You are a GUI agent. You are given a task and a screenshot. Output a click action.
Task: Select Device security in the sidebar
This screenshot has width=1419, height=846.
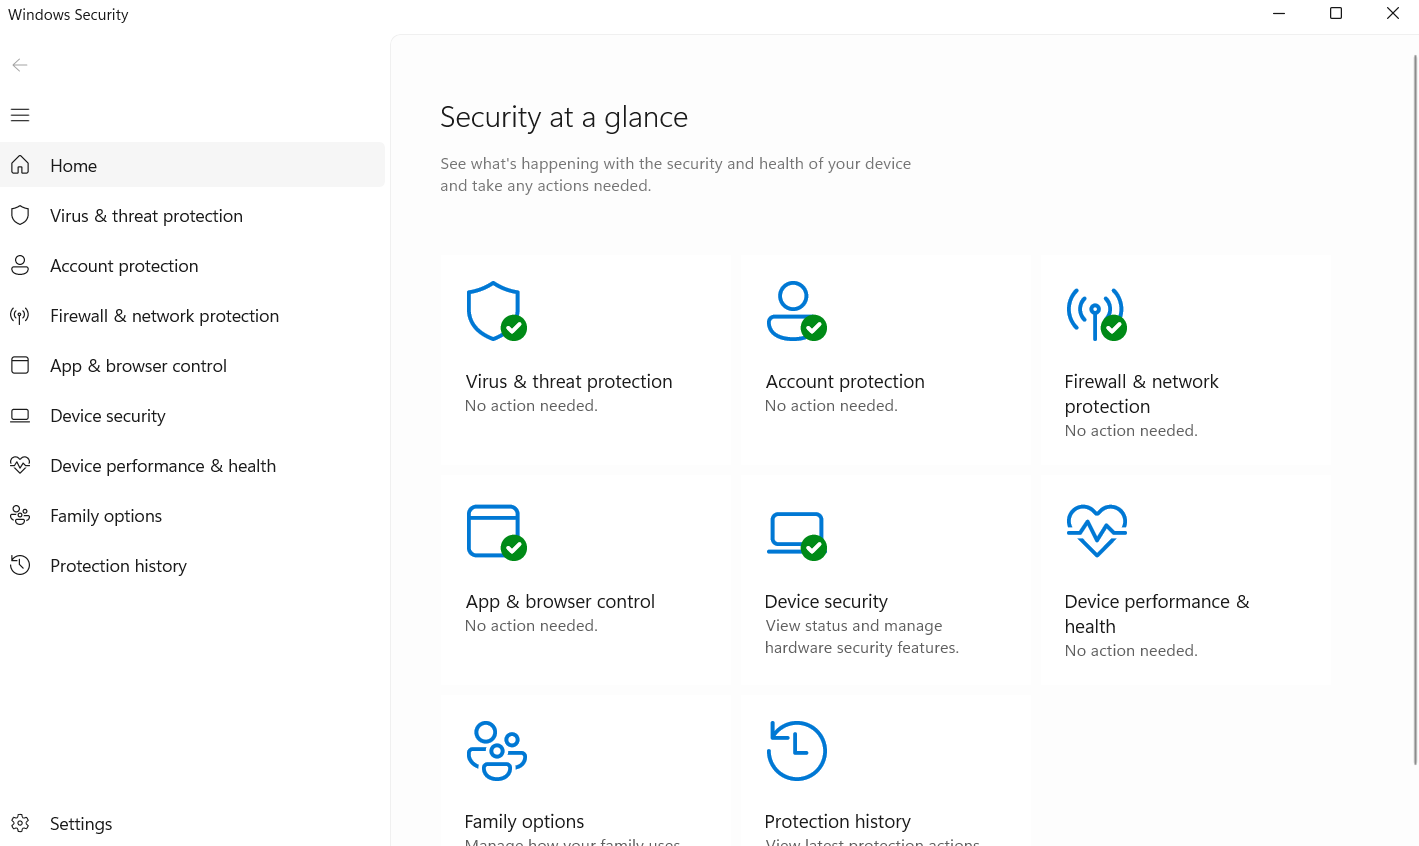click(x=108, y=416)
